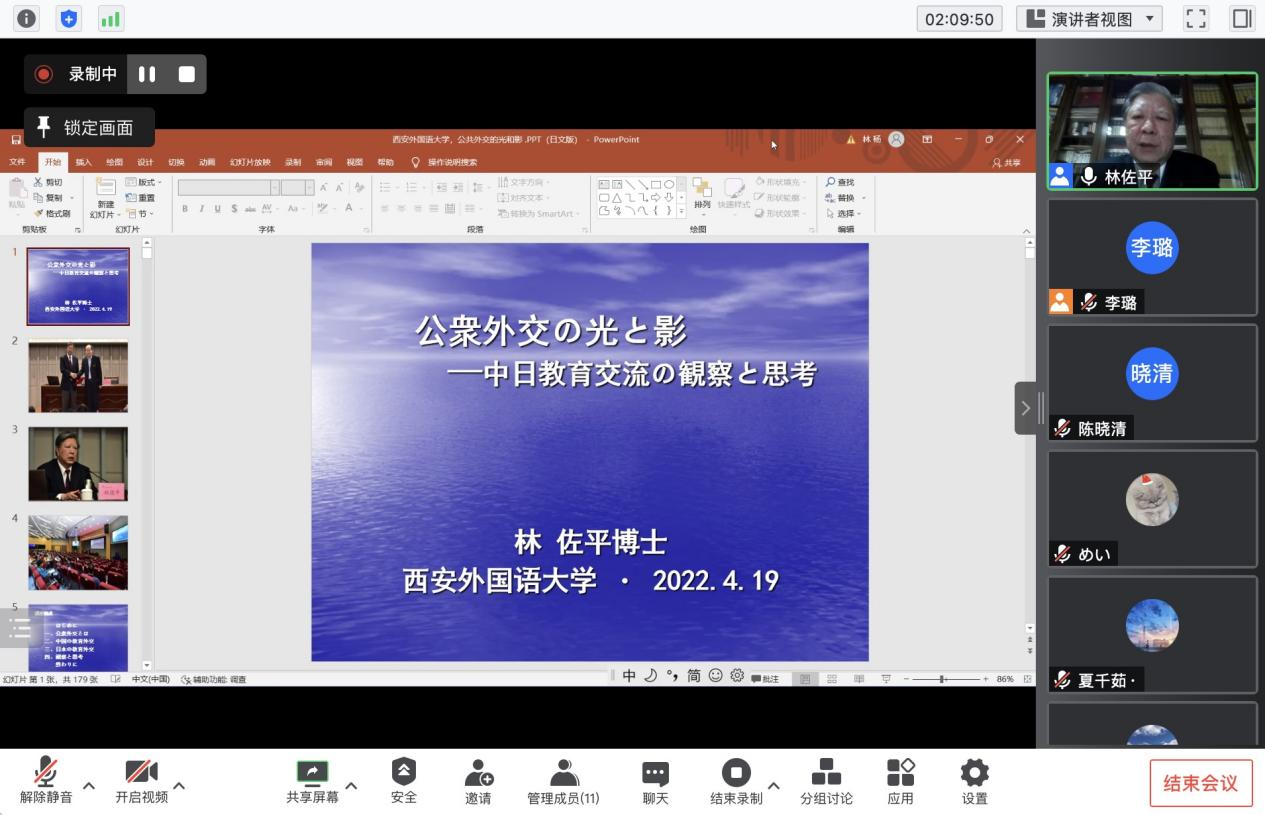Expand share screen options arrow
This screenshot has width=1265, height=815.
point(352,786)
